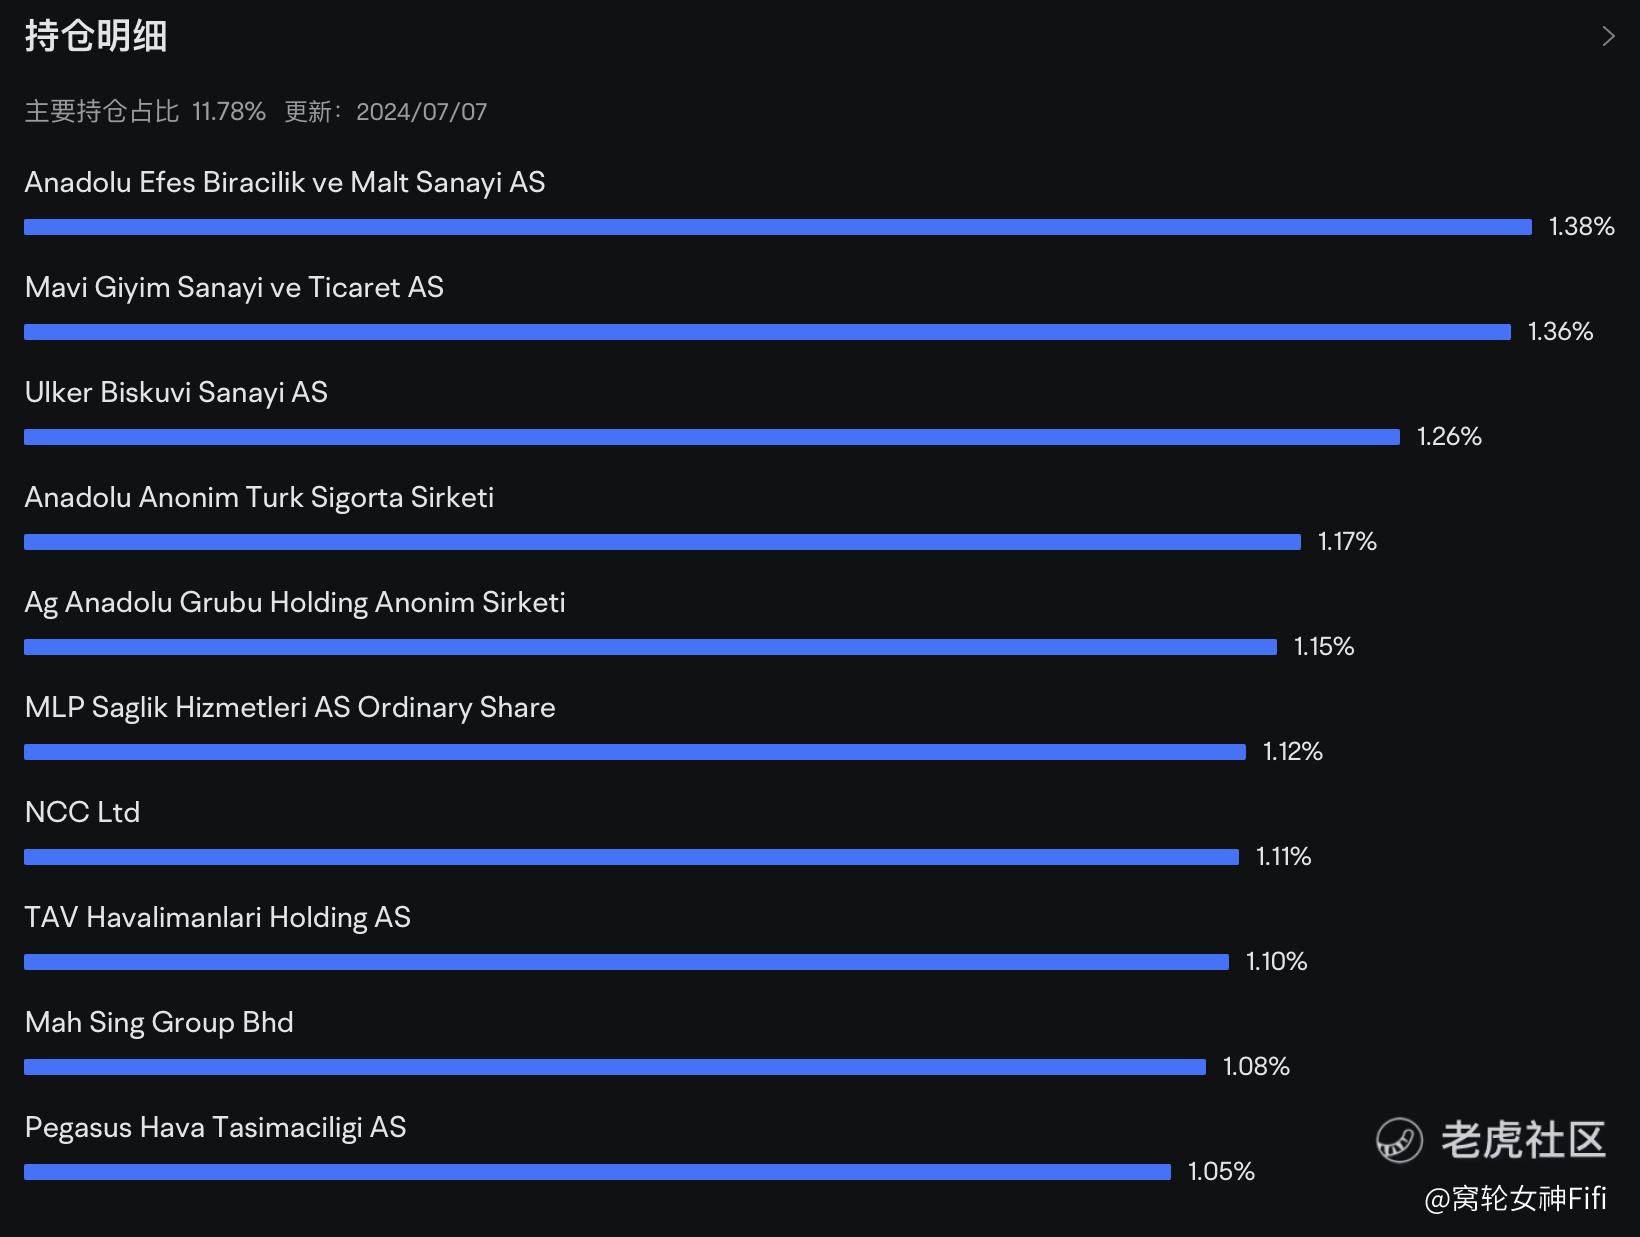The image size is (1640, 1237).
Task: Select Mah Sing Group Bhd holding
Action: click(159, 1022)
